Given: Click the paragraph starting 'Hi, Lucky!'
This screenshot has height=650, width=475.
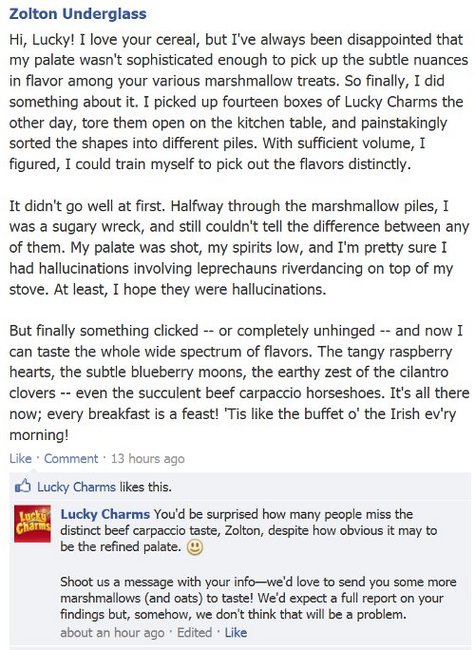Looking at the screenshot, I should (239, 102).
